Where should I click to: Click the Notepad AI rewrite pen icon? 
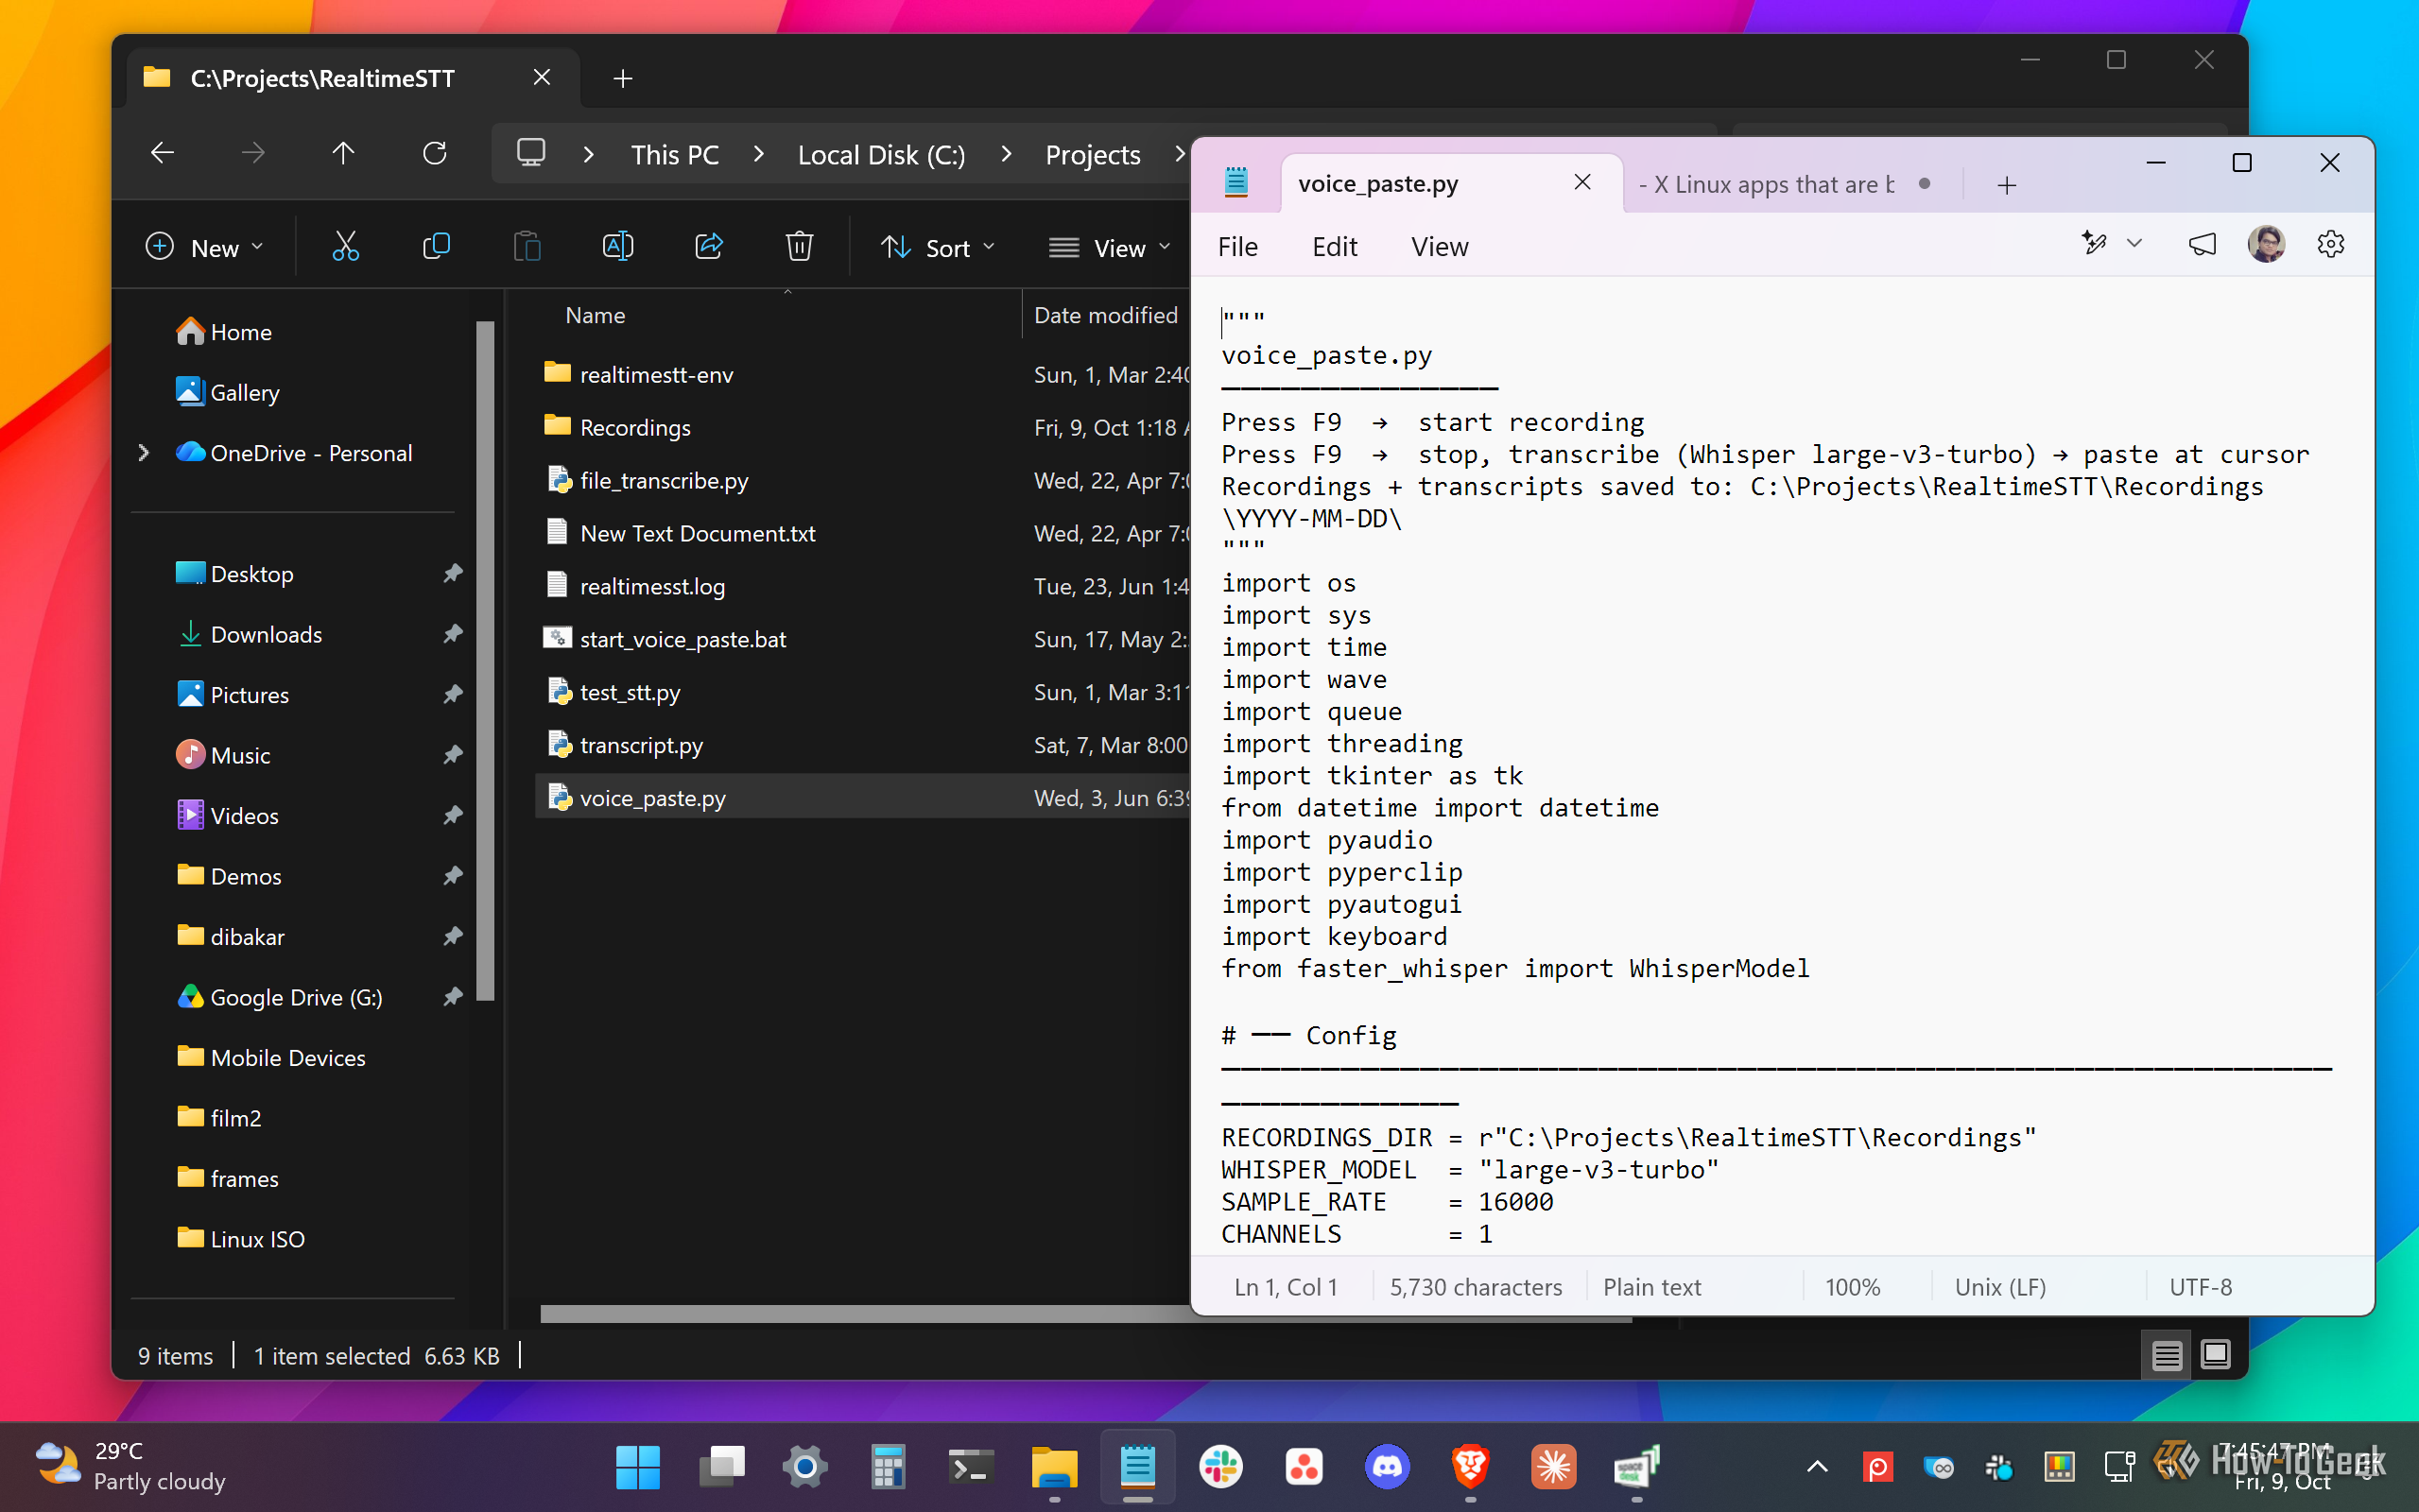click(x=2093, y=243)
